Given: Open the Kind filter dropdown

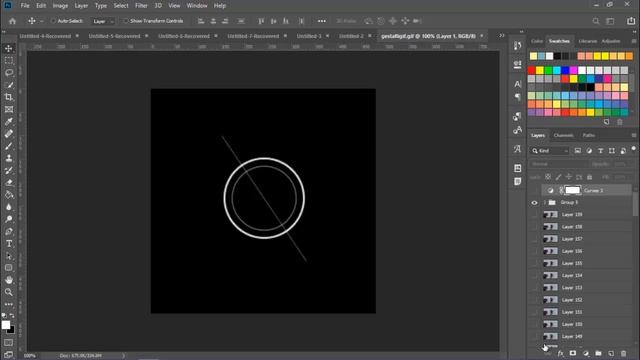Looking at the screenshot, I should pos(550,151).
